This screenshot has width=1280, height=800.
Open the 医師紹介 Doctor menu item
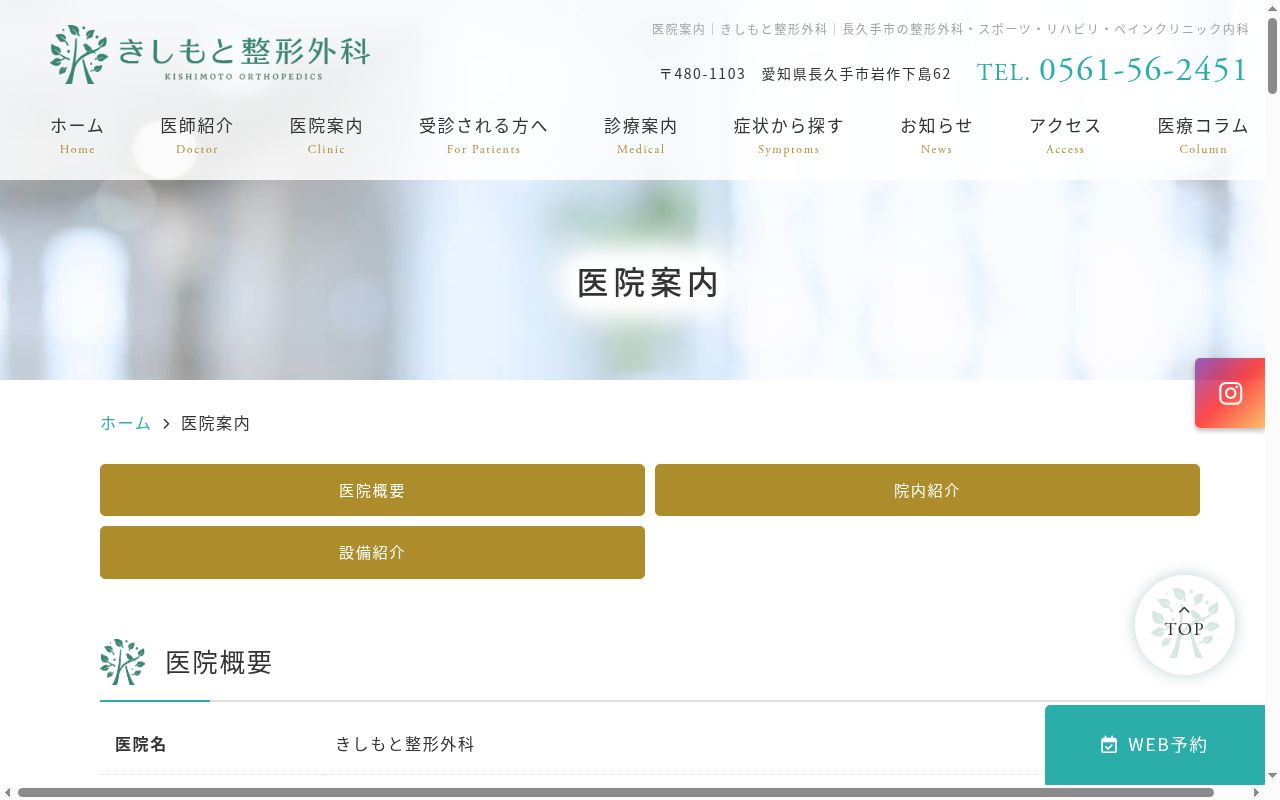(x=197, y=135)
